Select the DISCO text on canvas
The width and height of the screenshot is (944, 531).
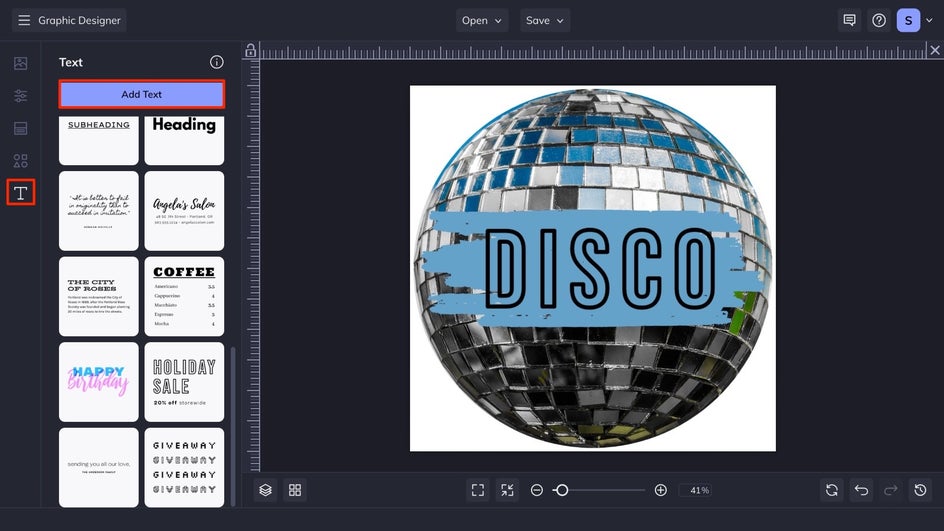pyautogui.click(x=601, y=269)
